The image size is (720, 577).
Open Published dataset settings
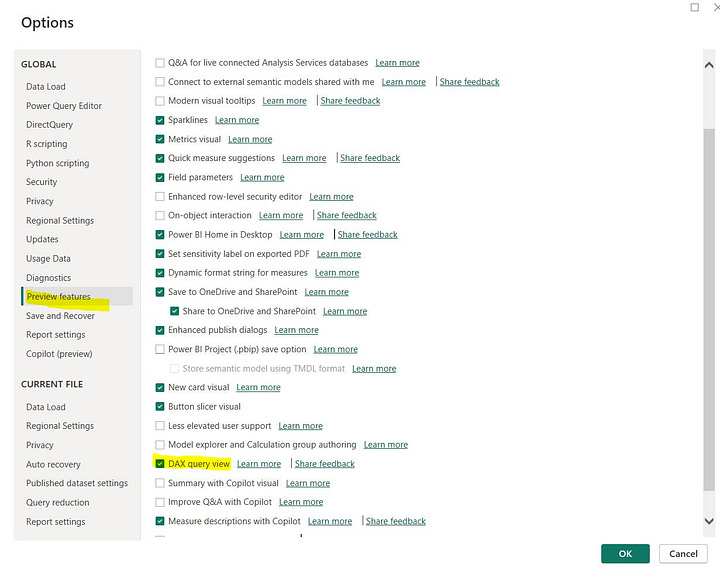[x=77, y=483]
